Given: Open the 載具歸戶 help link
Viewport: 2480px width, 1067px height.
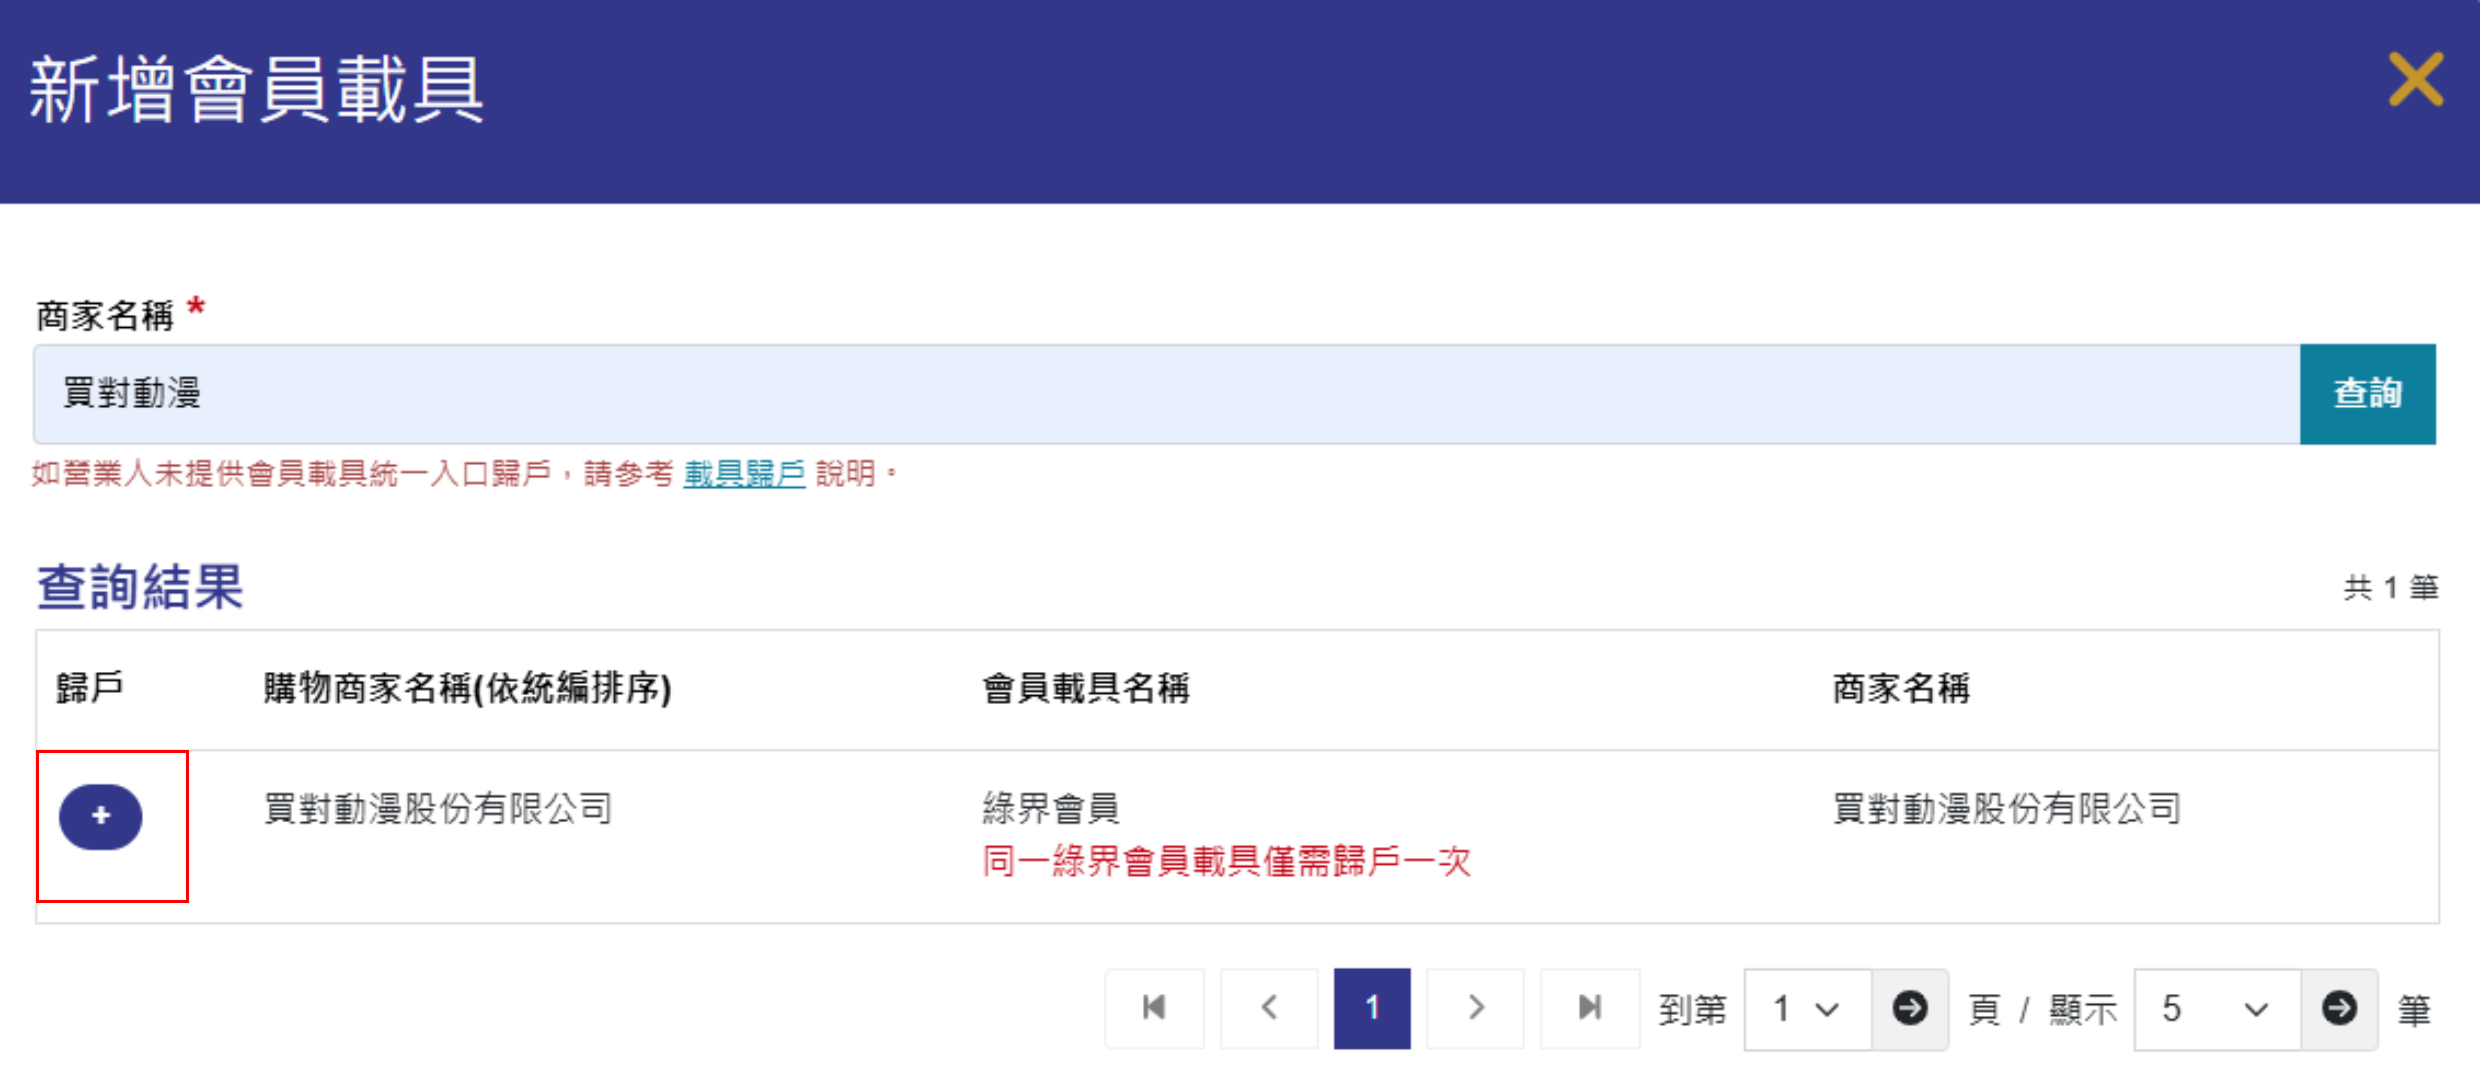Looking at the screenshot, I should pyautogui.click(x=744, y=473).
